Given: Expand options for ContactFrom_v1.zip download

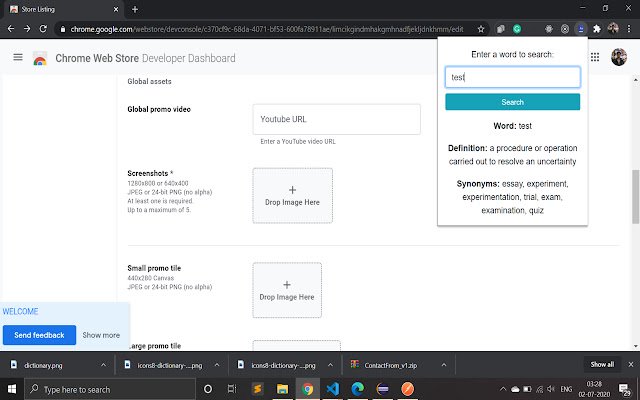Looking at the screenshot, I should 444,365.
